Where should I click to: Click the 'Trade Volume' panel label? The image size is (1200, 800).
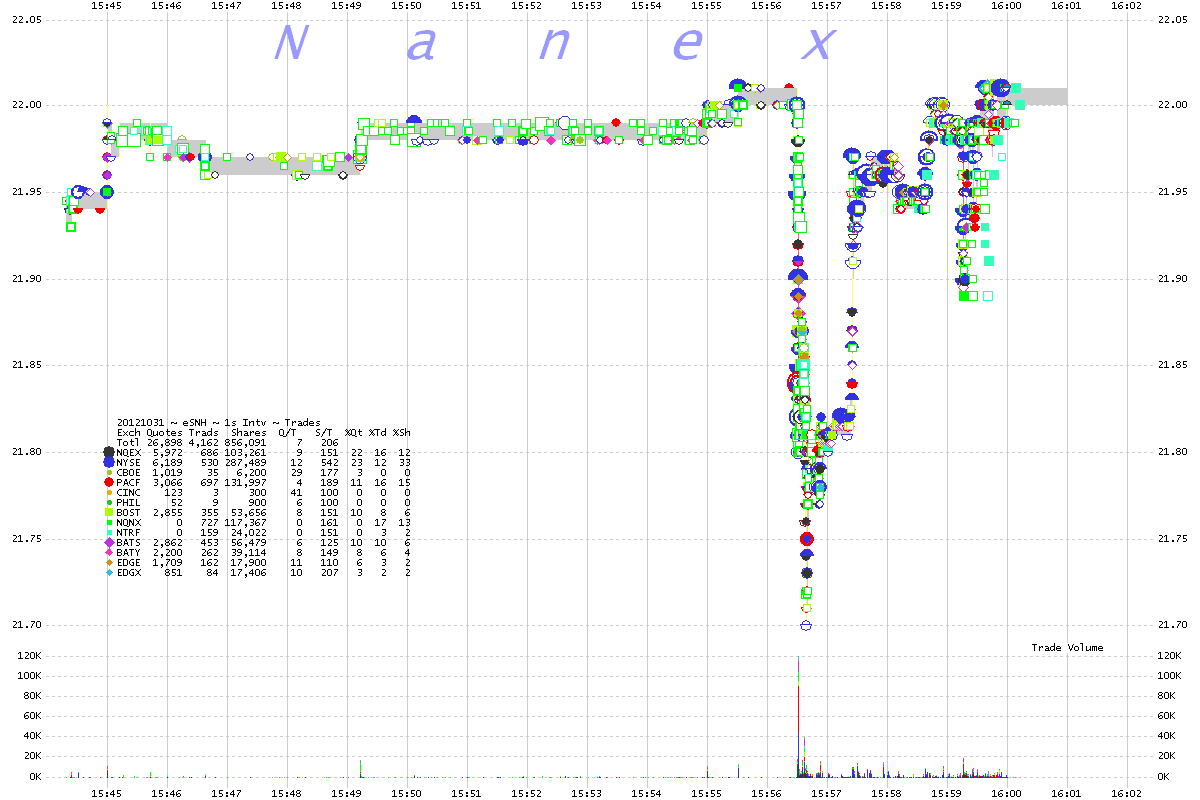point(1068,648)
